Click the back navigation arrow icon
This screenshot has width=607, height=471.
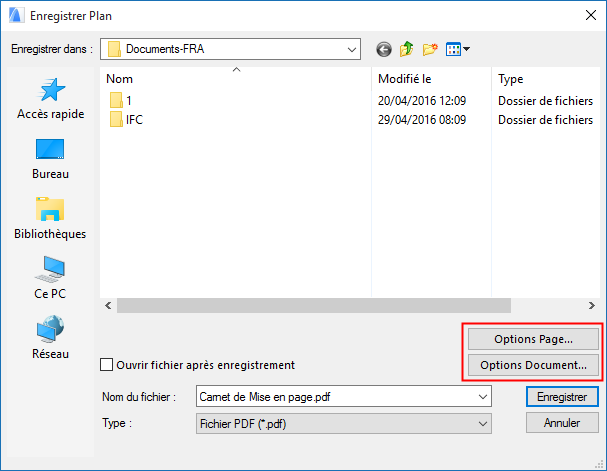click(x=384, y=48)
